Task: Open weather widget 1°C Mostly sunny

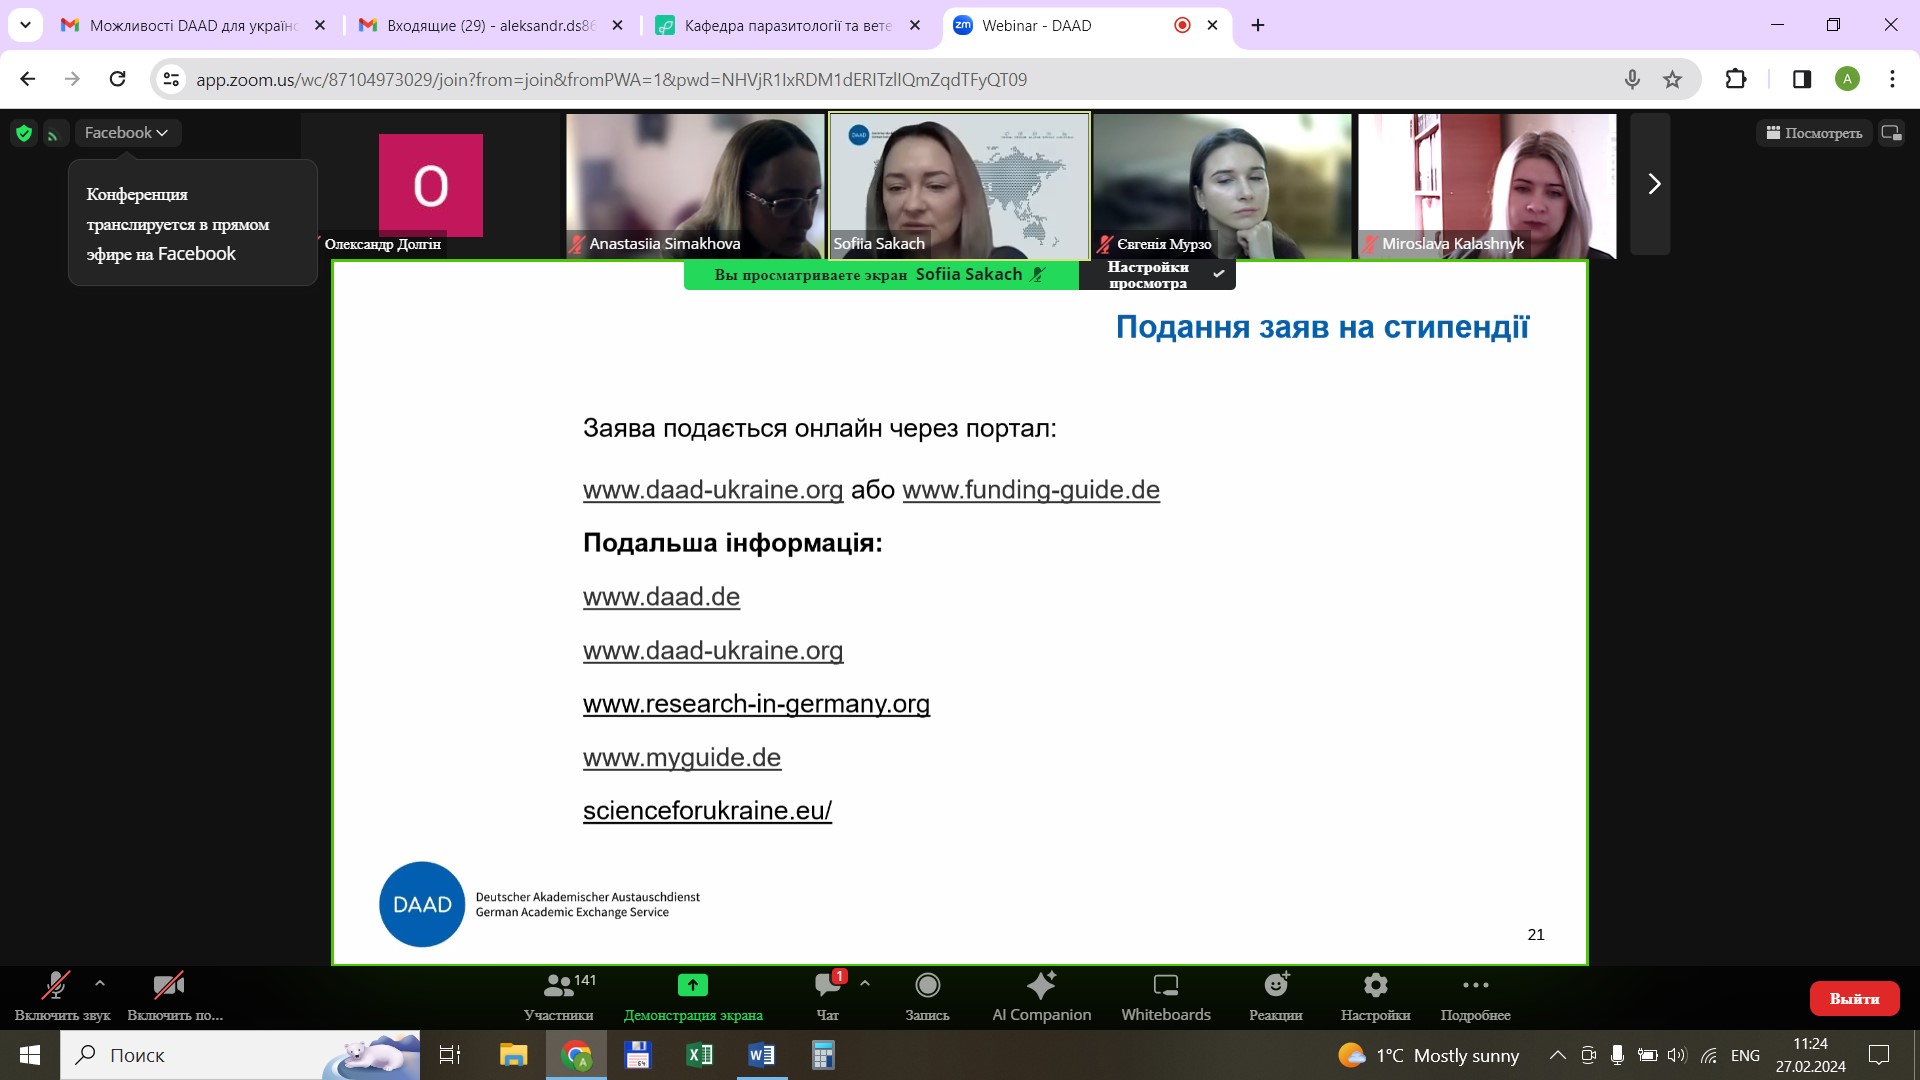Action: pyautogui.click(x=1428, y=1055)
